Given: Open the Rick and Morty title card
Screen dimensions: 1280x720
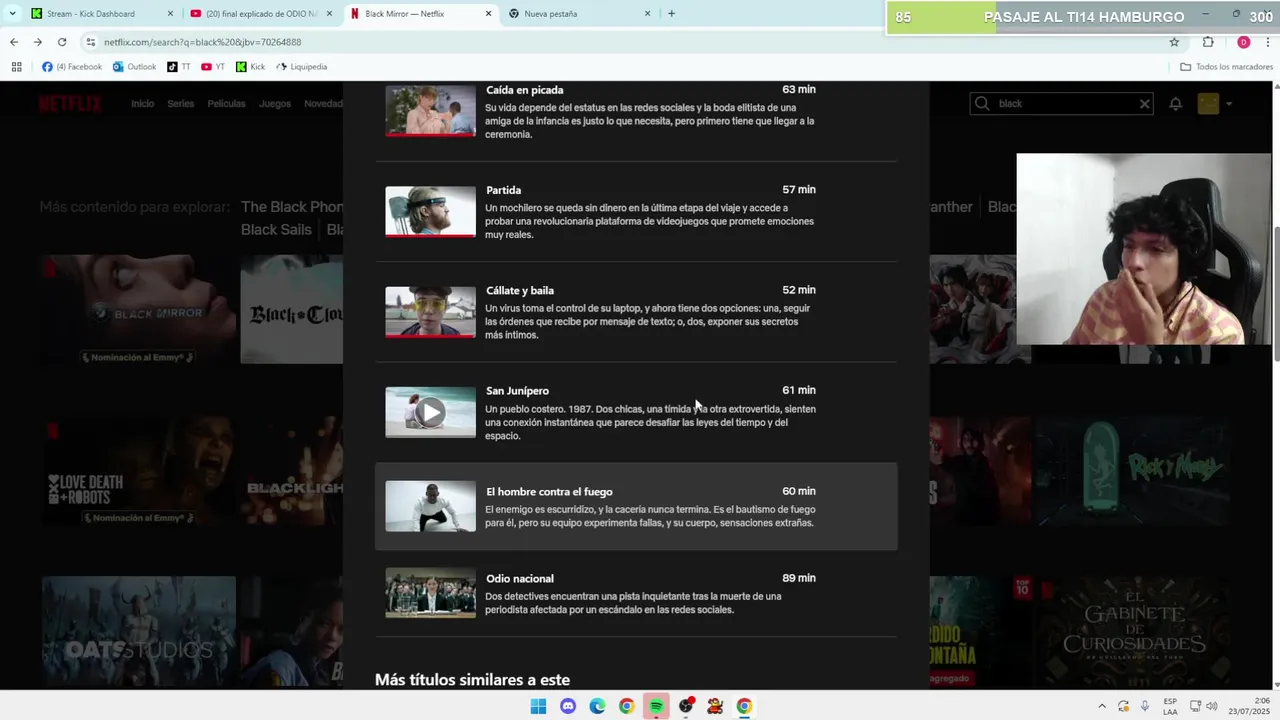Looking at the screenshot, I should (x=1133, y=471).
